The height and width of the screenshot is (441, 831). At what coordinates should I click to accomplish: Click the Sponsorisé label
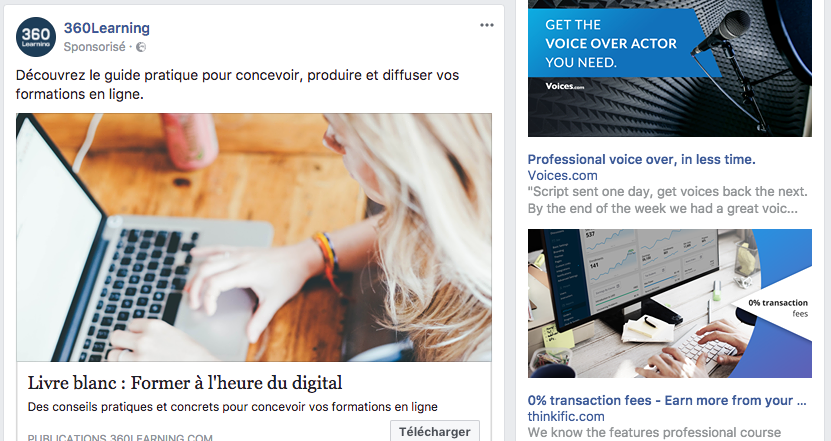tap(94, 47)
